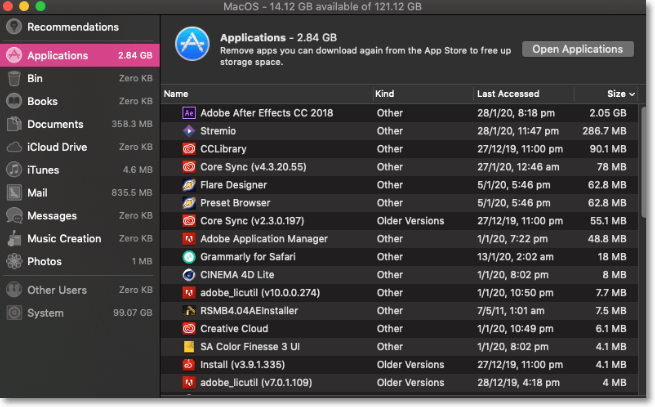Click the 48.8 MB size value
The height and width of the screenshot is (407, 655).
click(x=607, y=239)
